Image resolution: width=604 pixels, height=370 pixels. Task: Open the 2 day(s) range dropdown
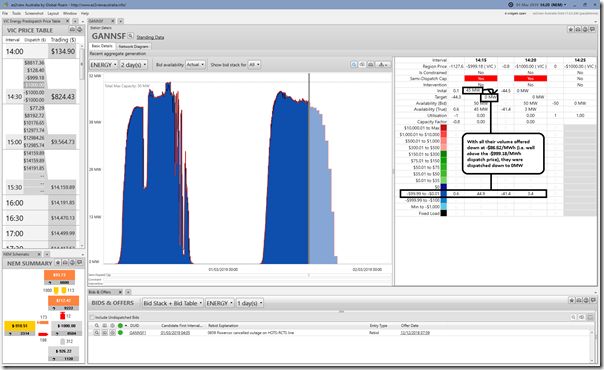[133, 65]
